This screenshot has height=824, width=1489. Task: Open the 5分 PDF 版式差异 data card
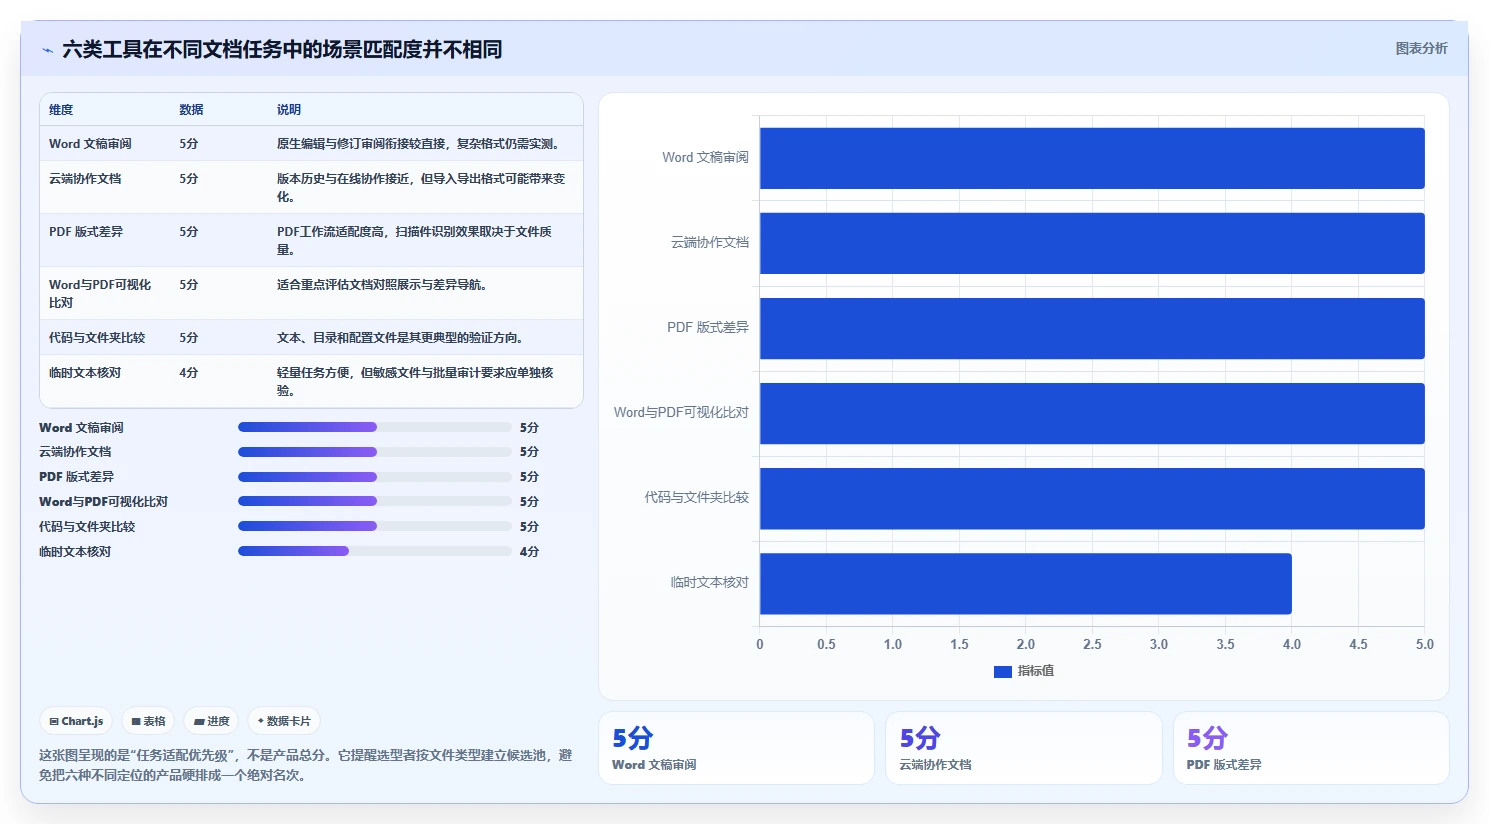click(1311, 748)
